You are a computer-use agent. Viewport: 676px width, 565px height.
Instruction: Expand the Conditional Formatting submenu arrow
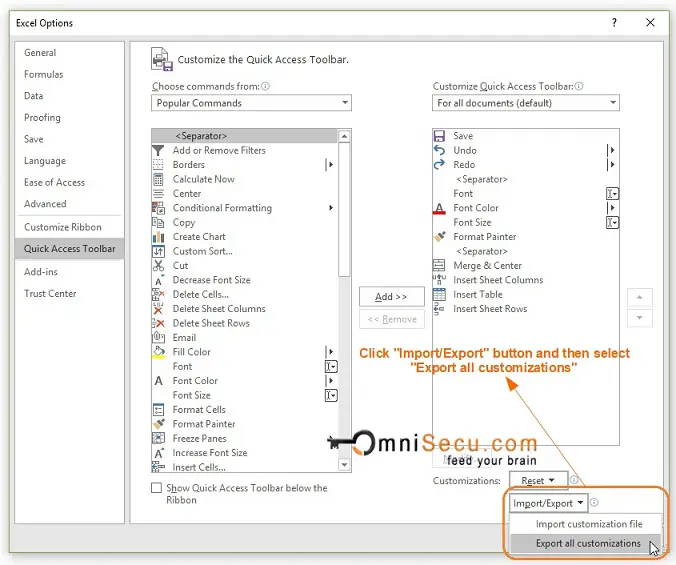coord(331,208)
